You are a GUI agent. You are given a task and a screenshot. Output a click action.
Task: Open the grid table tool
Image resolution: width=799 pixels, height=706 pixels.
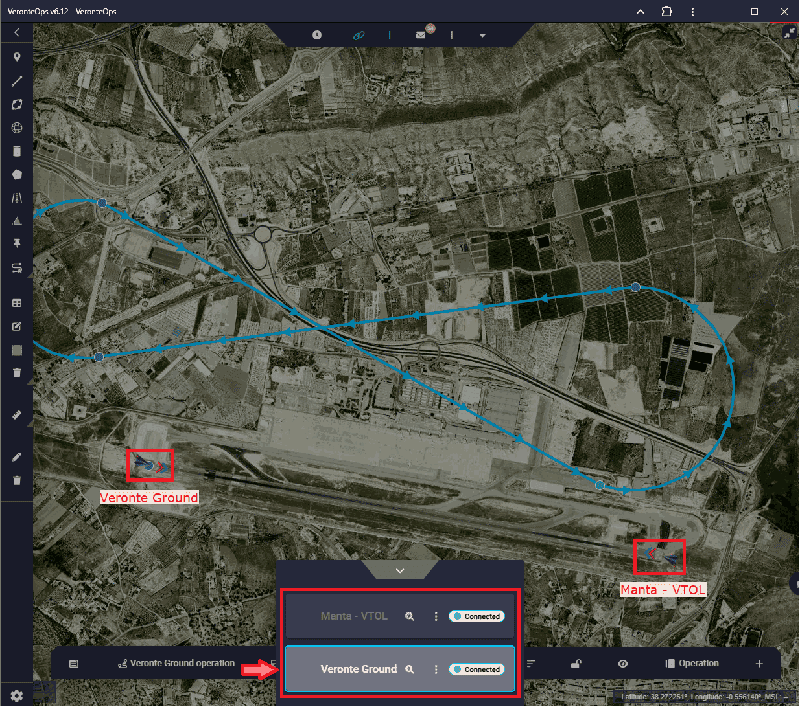pyautogui.click(x=17, y=303)
